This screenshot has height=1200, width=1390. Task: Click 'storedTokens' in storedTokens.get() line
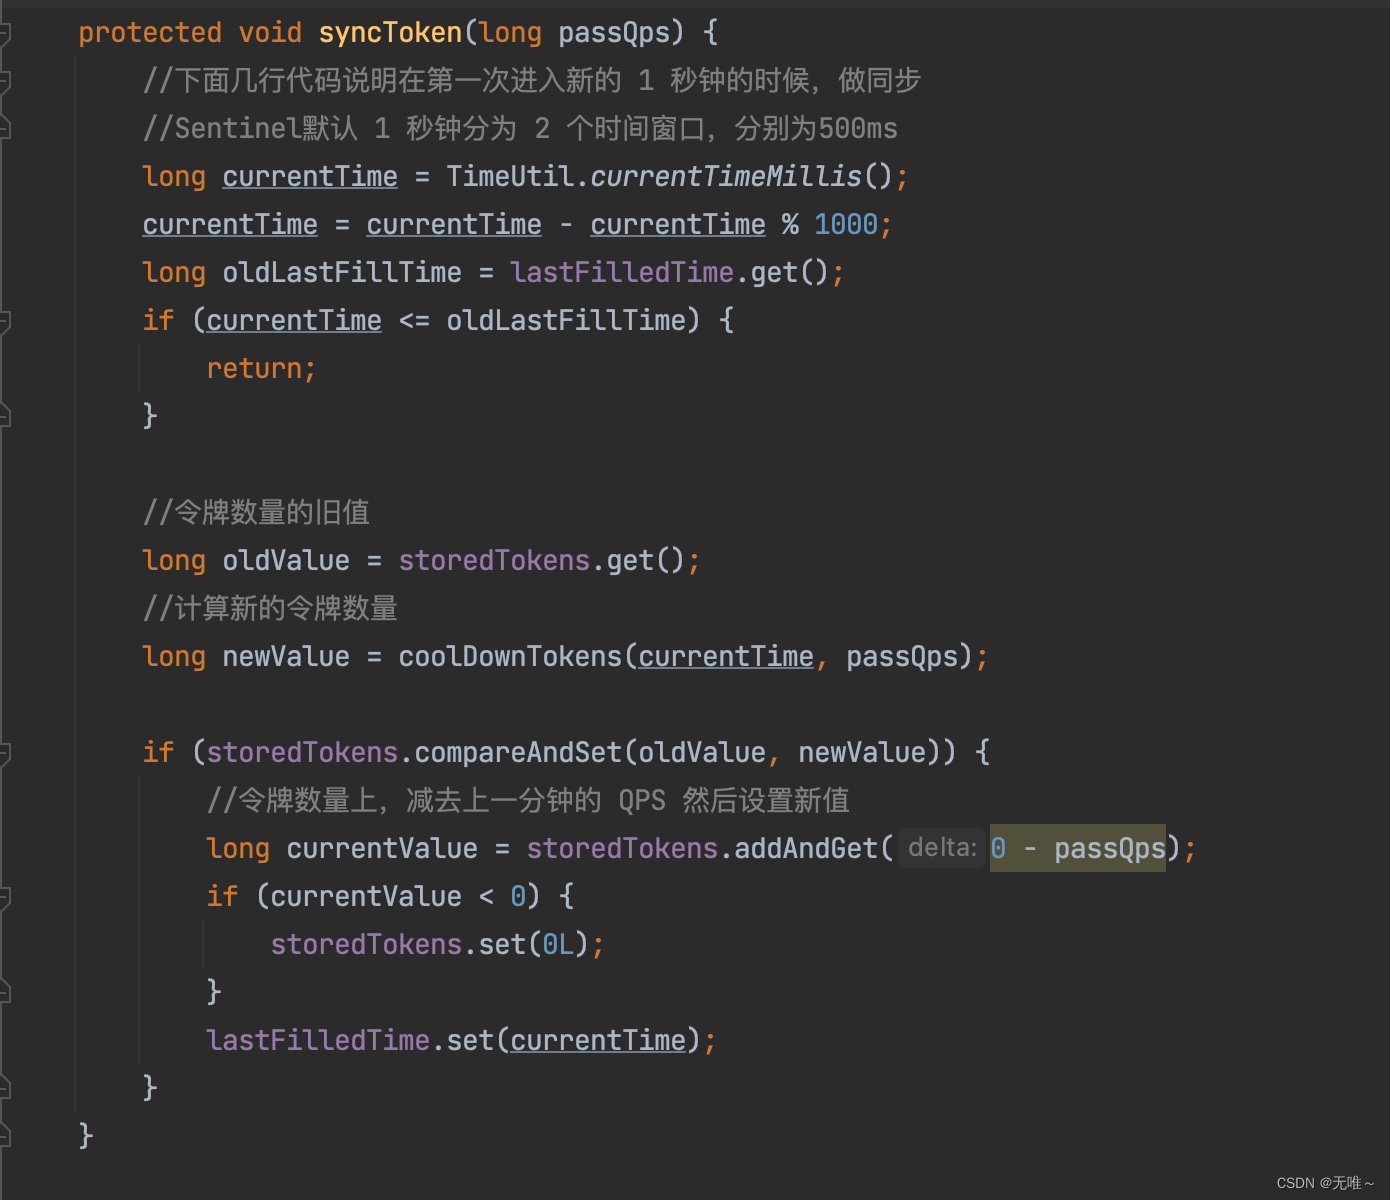pos(494,561)
